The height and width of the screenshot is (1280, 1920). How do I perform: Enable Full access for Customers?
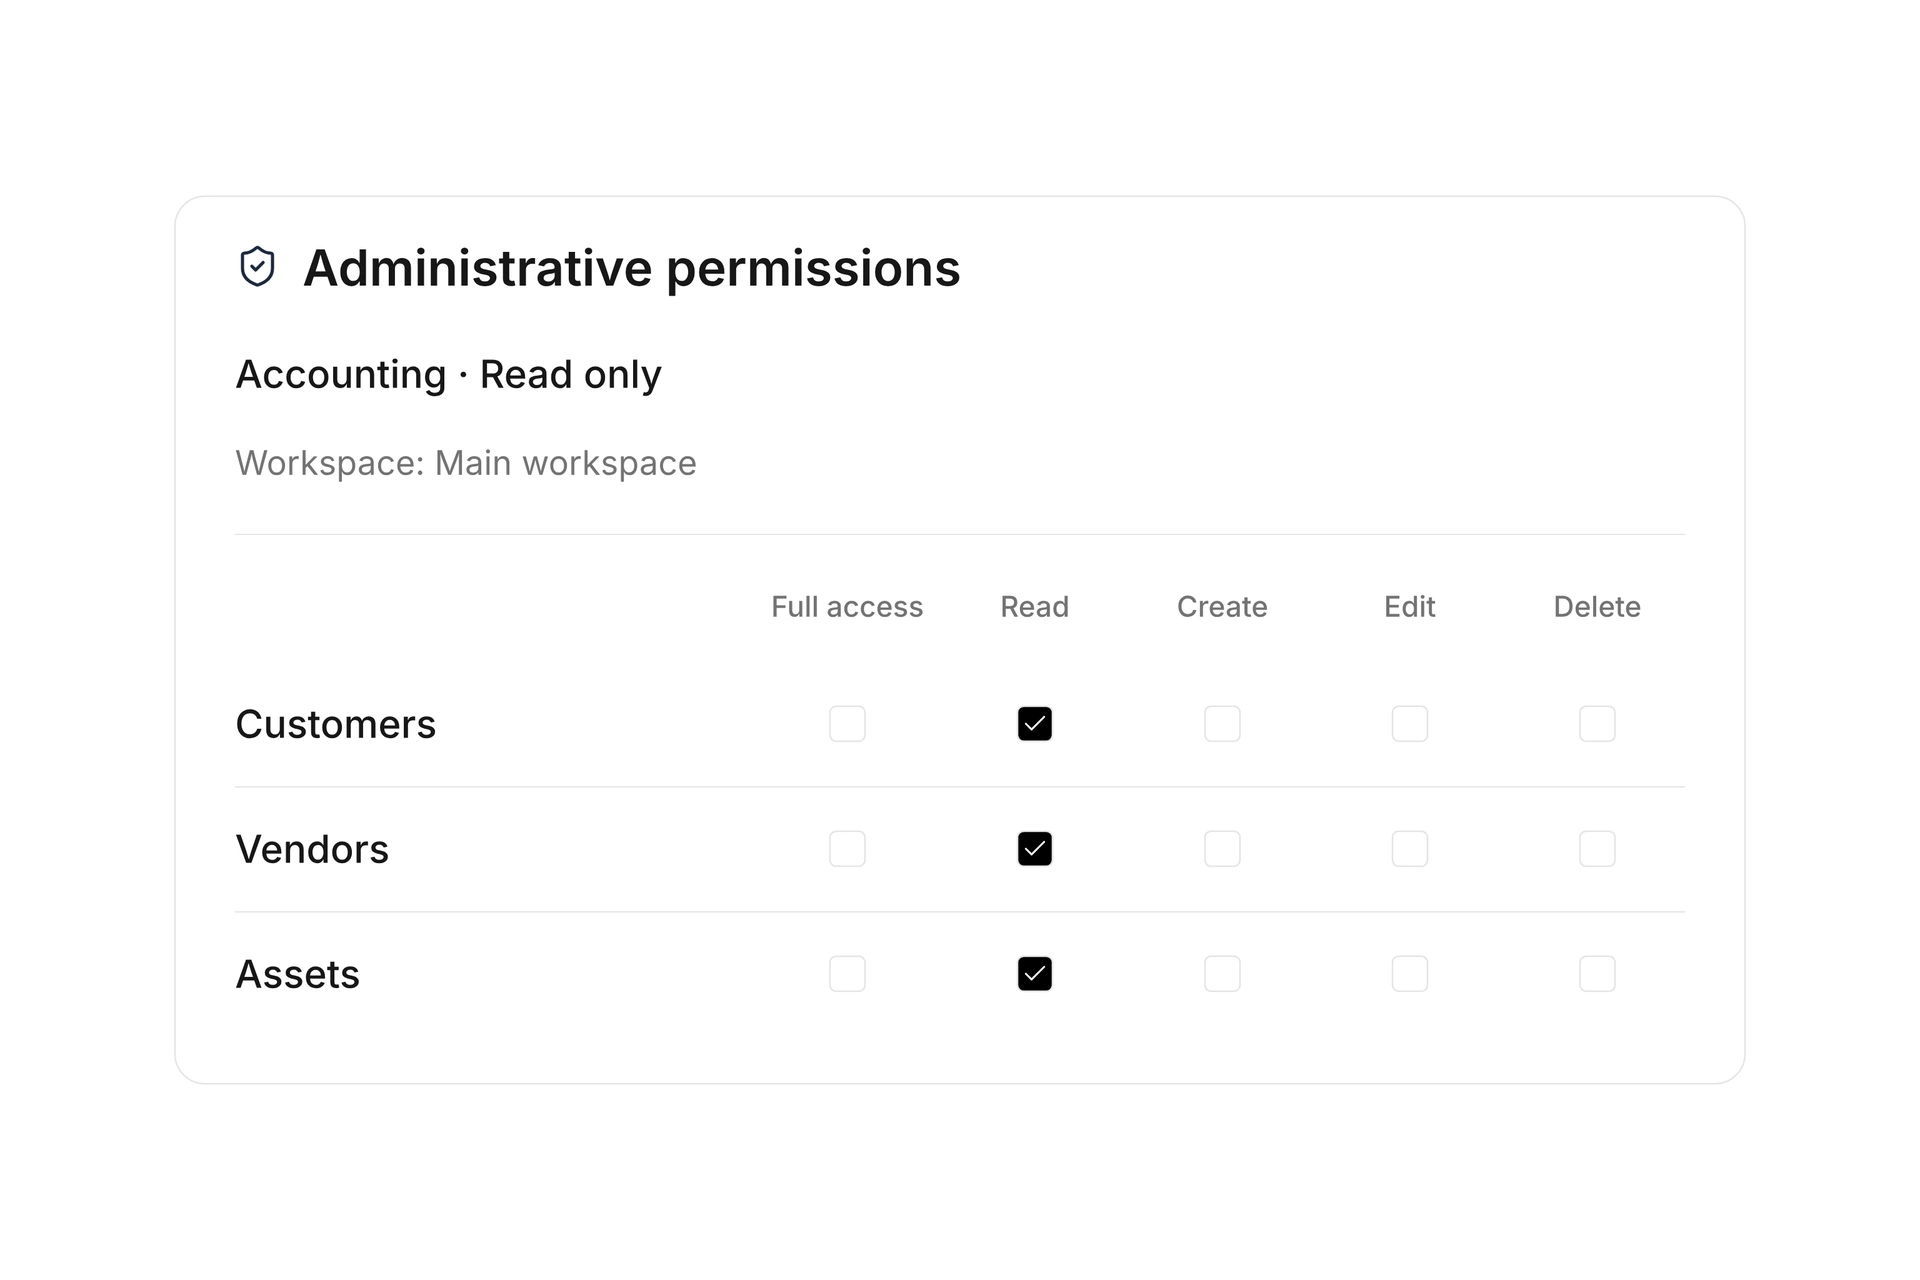[x=847, y=724]
